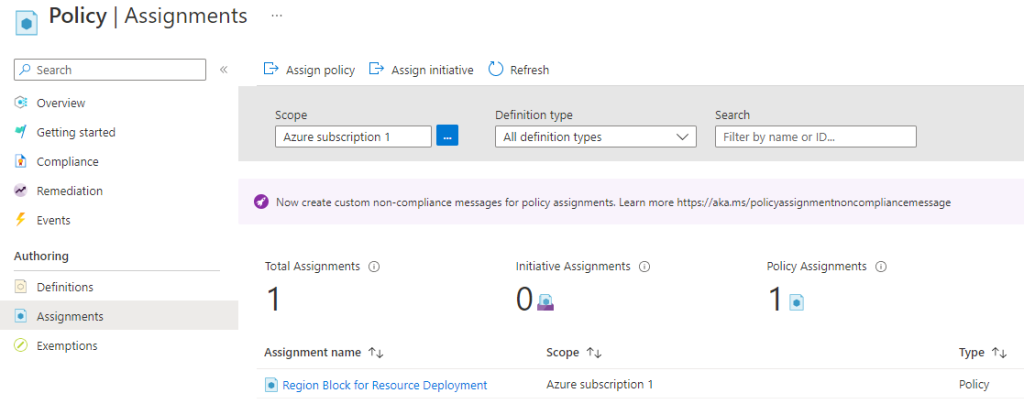1024x404 pixels.
Task: Collapse the sidebar with double chevron
Action: [223, 70]
